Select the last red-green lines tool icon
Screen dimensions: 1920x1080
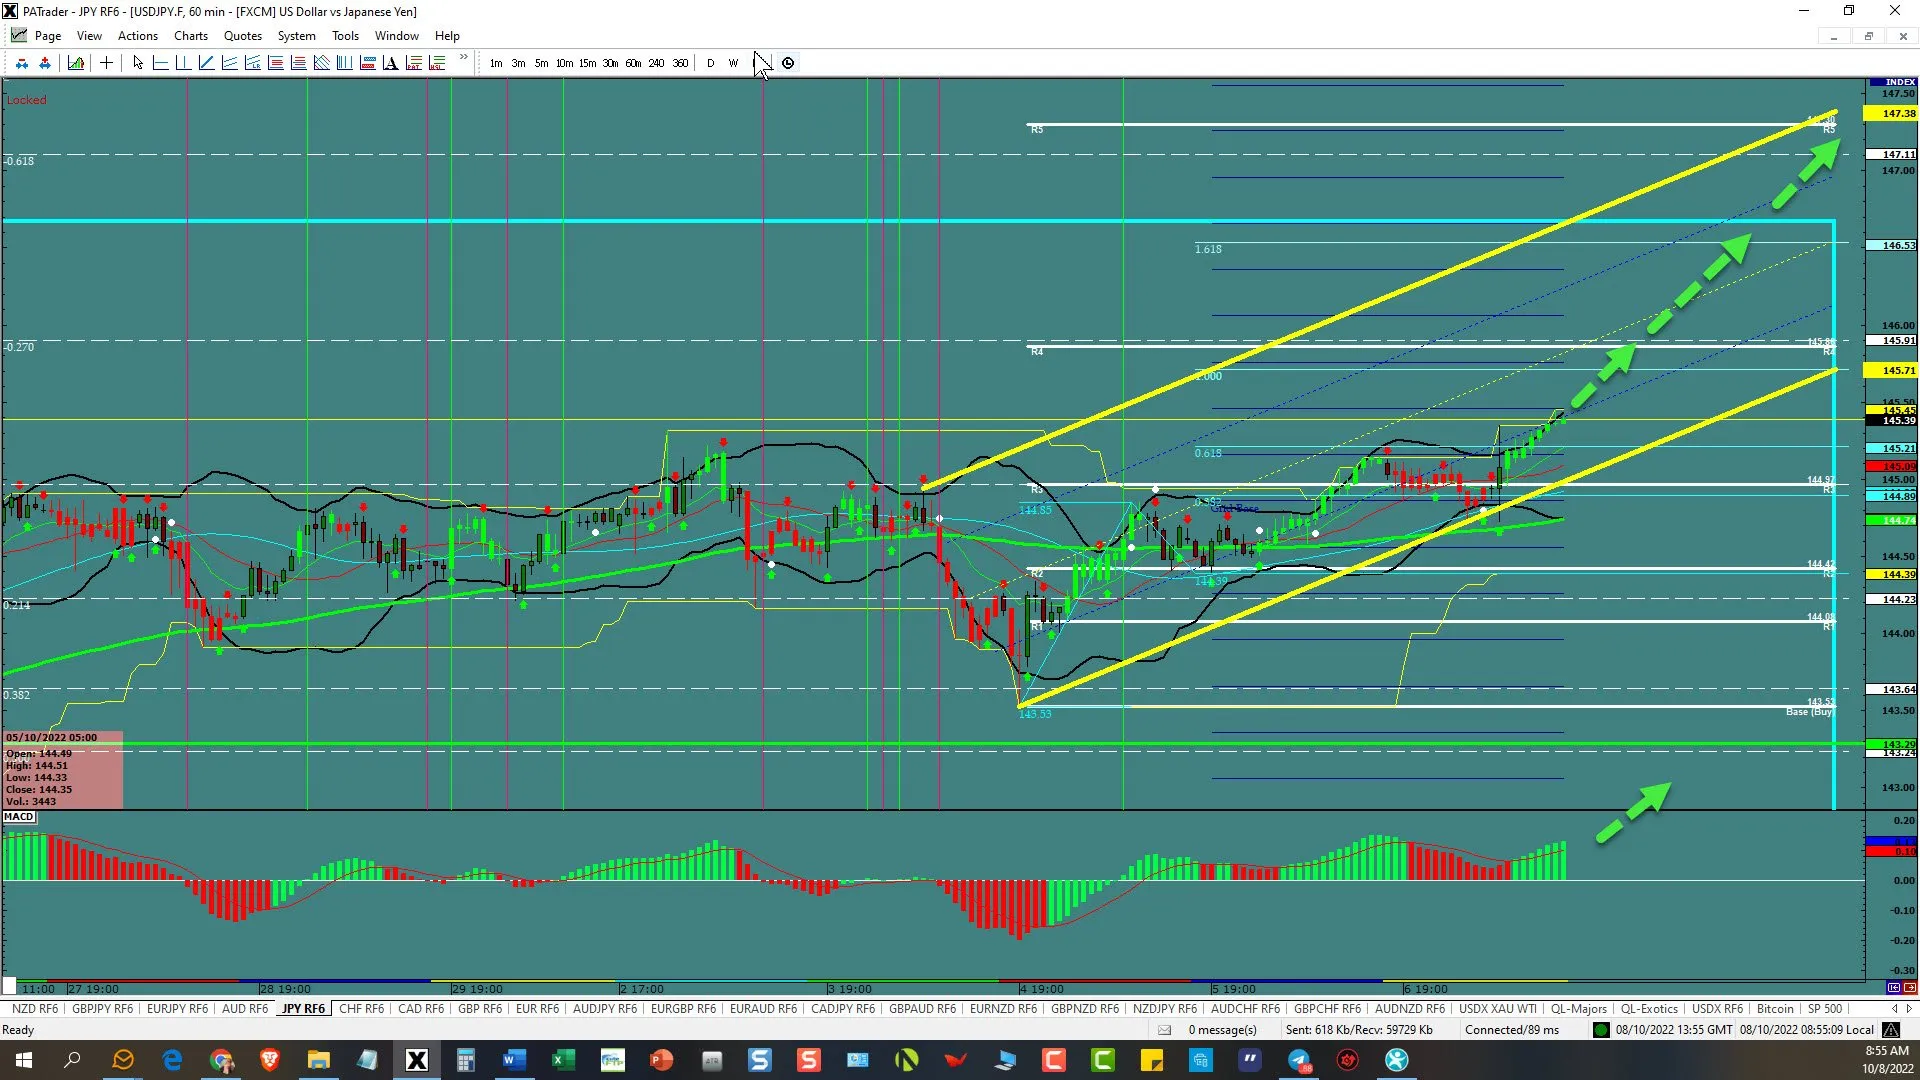click(437, 63)
